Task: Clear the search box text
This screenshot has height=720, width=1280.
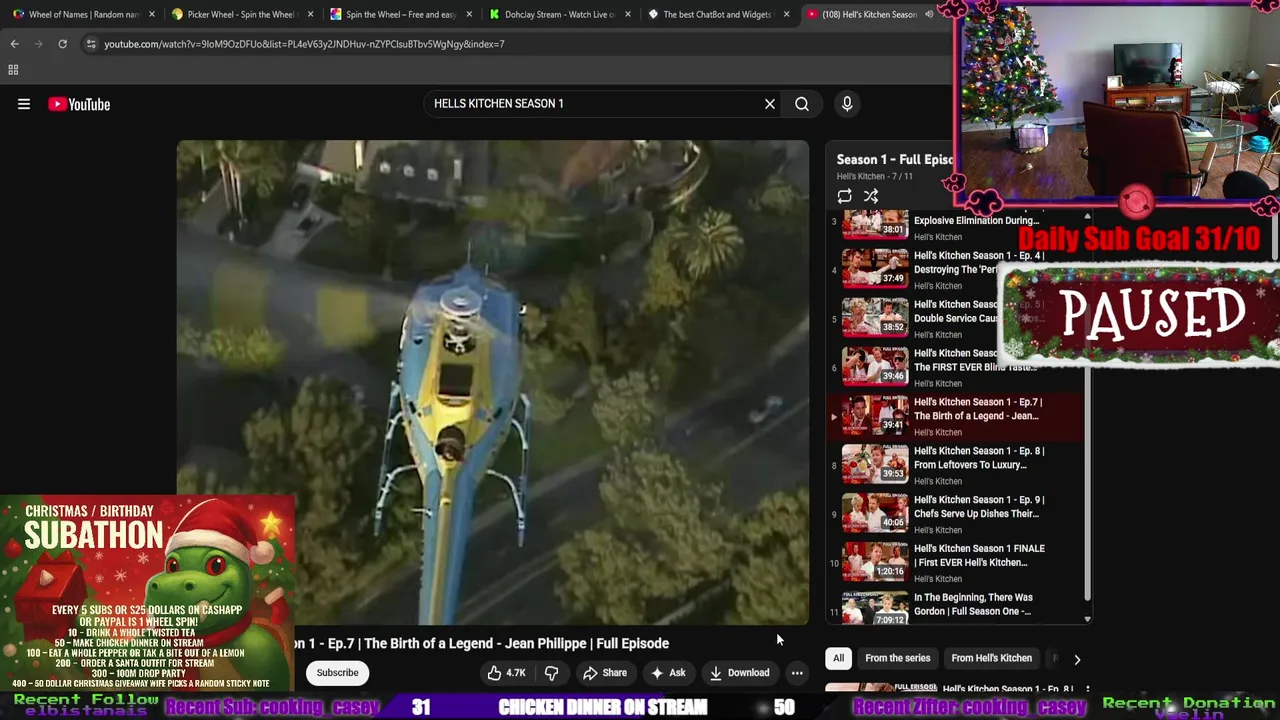Action: tap(770, 104)
